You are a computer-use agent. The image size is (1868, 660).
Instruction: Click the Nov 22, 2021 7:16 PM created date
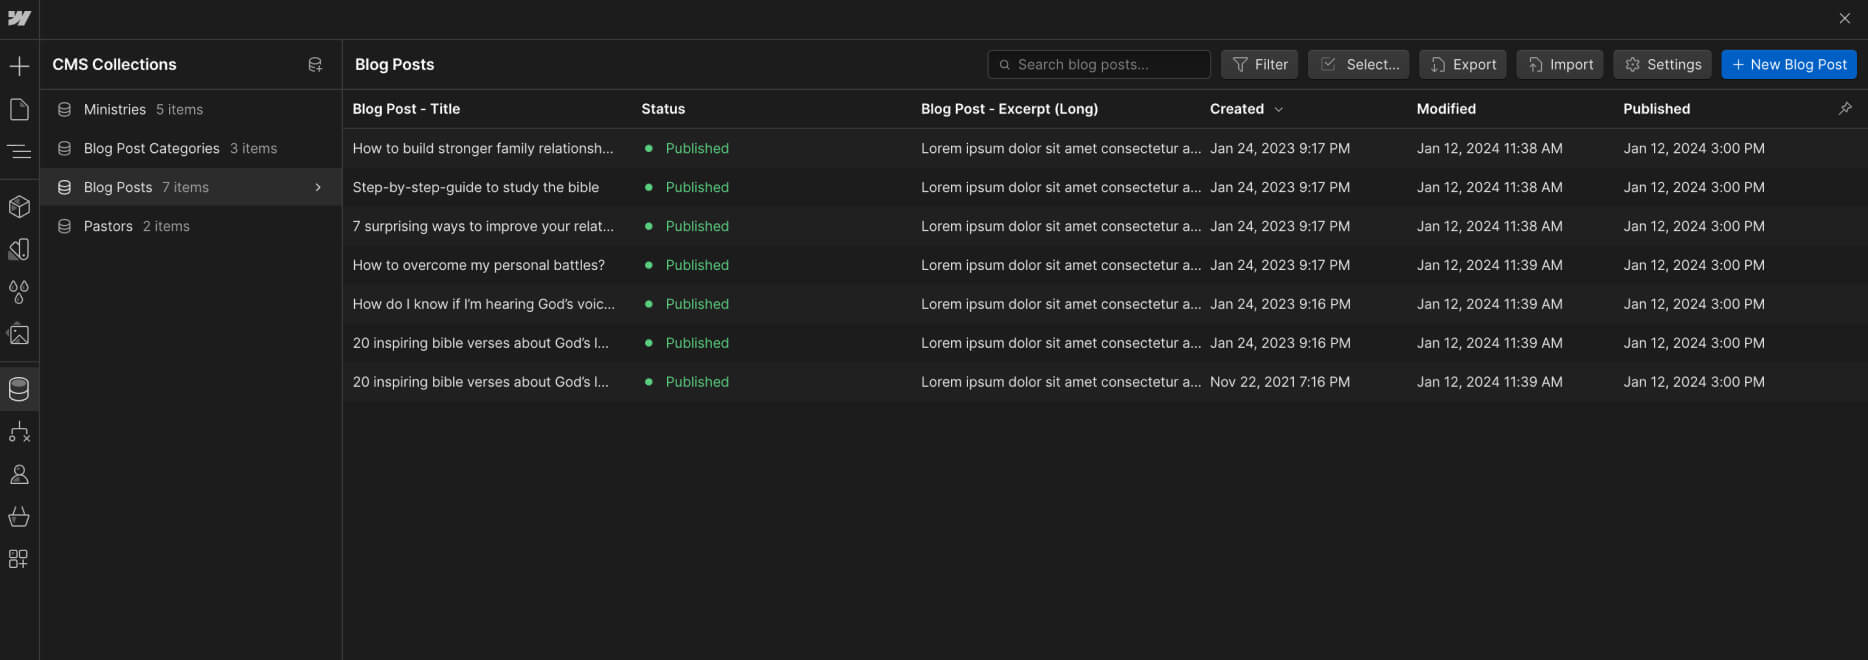click(x=1280, y=382)
